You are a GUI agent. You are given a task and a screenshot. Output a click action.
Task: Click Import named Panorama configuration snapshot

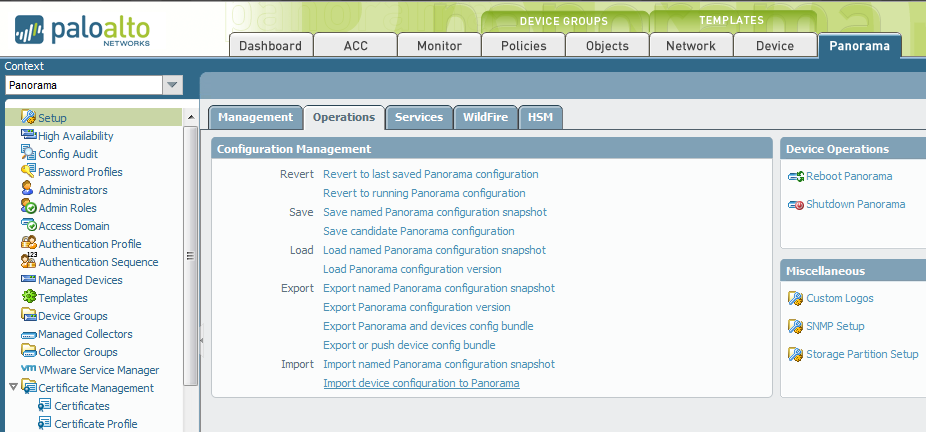click(x=439, y=364)
